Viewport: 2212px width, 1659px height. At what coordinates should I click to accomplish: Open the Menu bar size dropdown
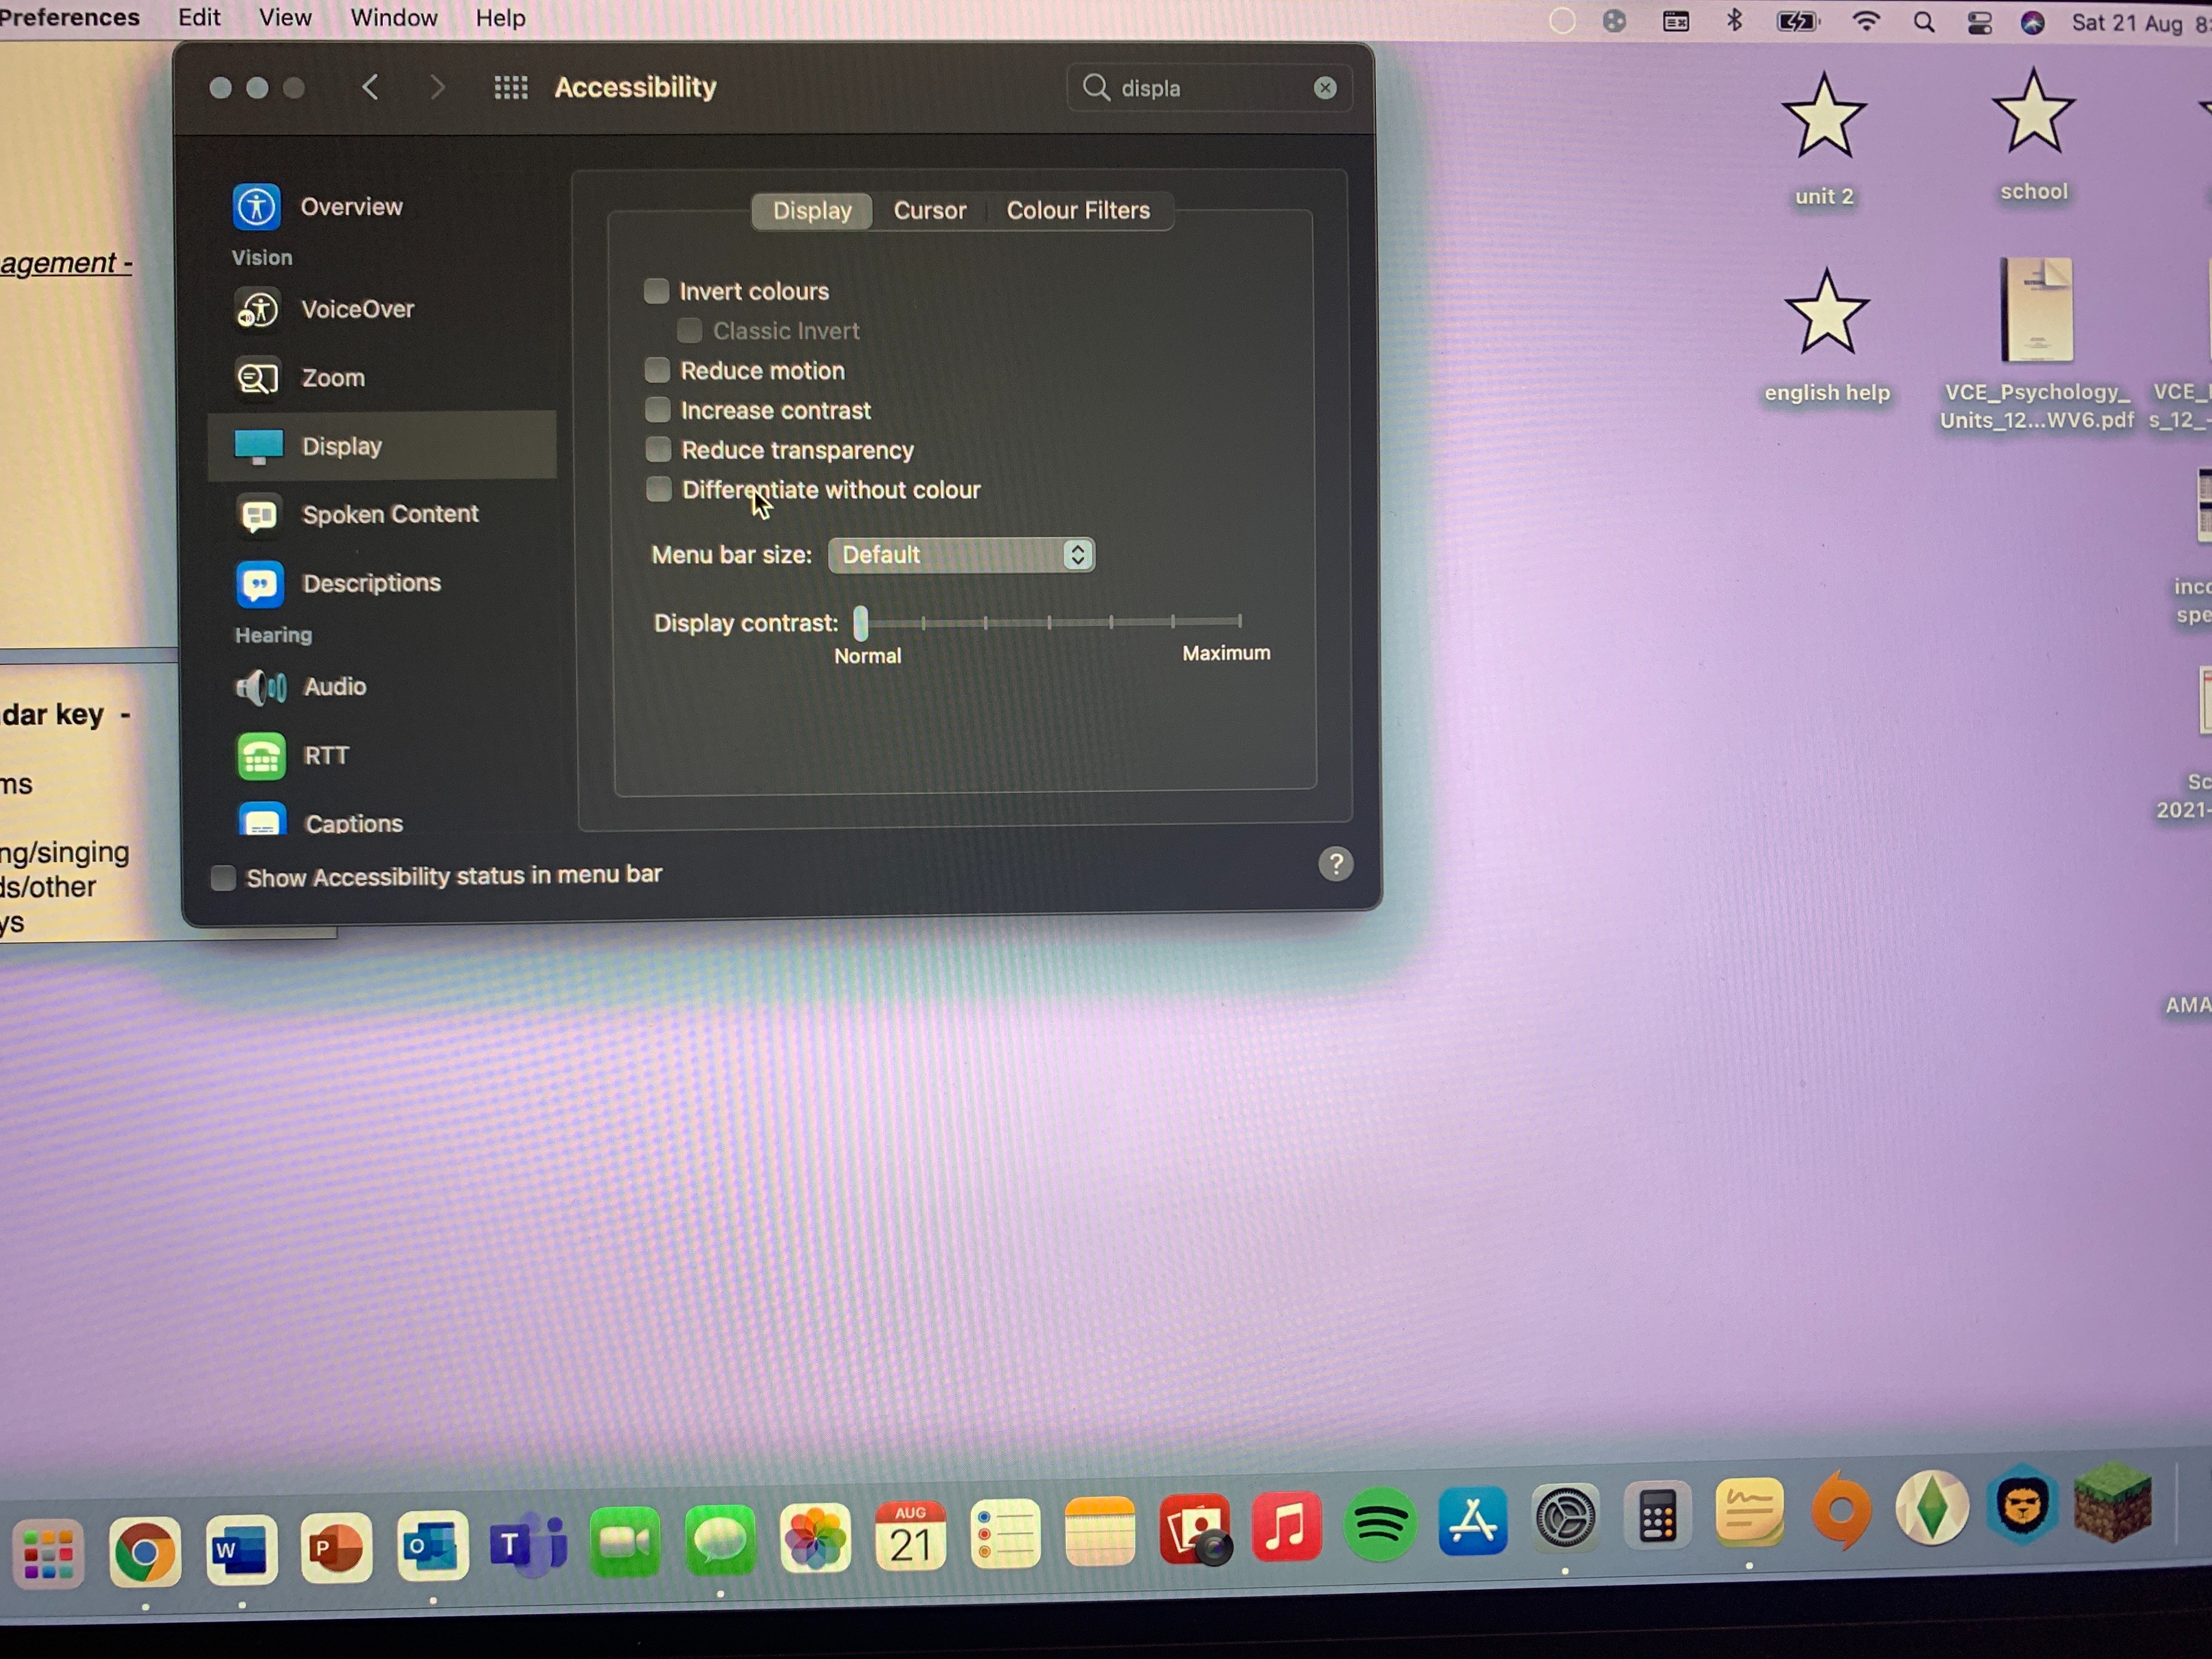961,555
